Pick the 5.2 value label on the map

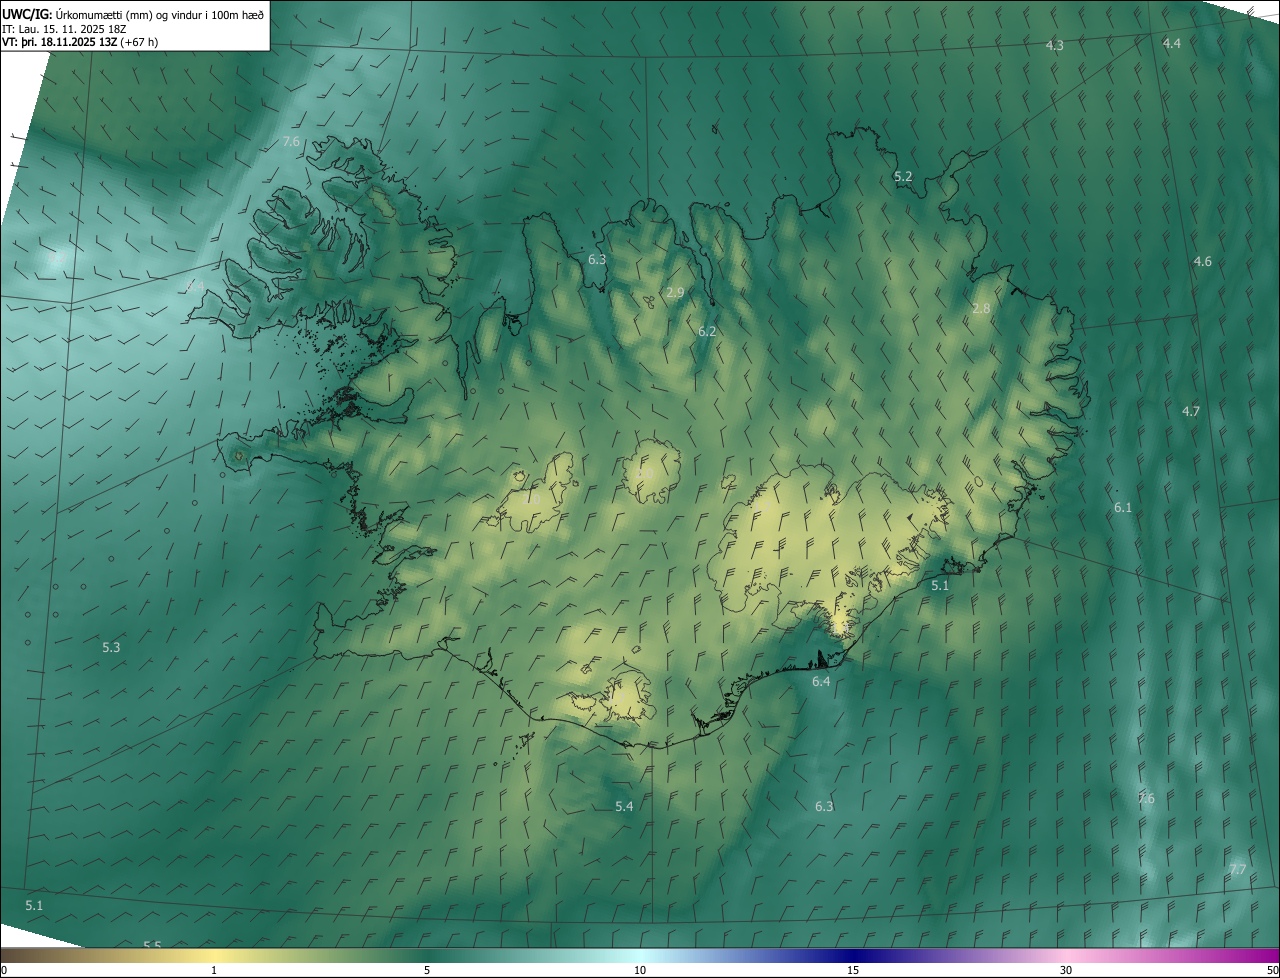click(903, 177)
